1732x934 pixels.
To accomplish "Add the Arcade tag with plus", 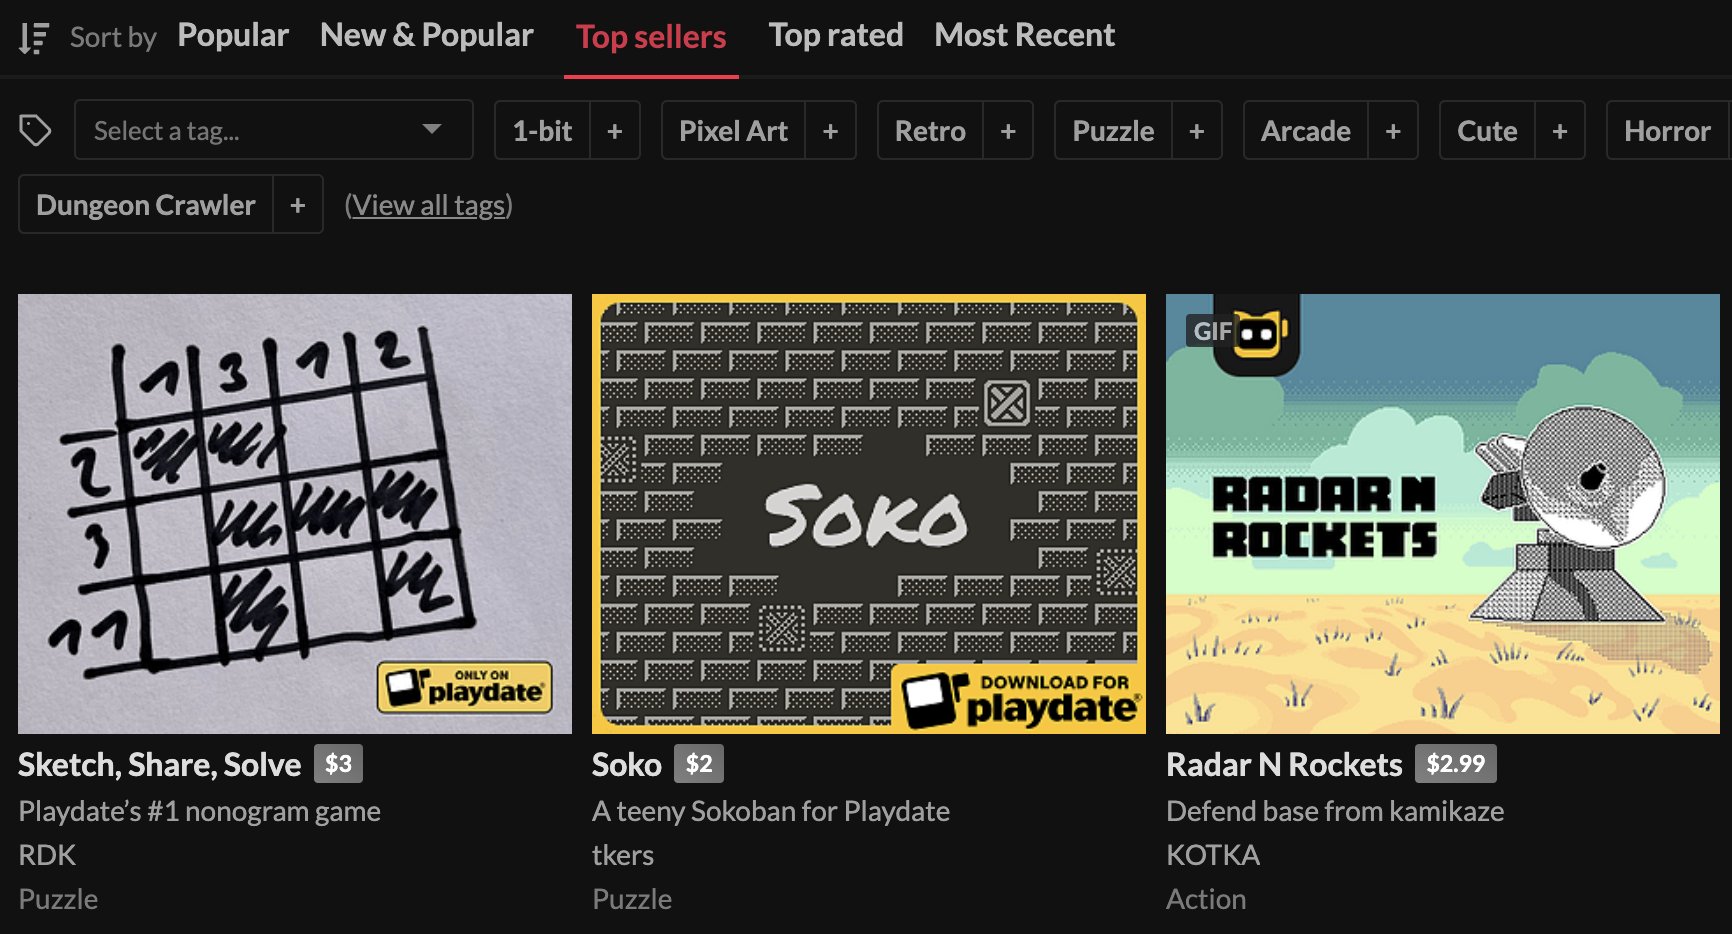I will coord(1393,130).
